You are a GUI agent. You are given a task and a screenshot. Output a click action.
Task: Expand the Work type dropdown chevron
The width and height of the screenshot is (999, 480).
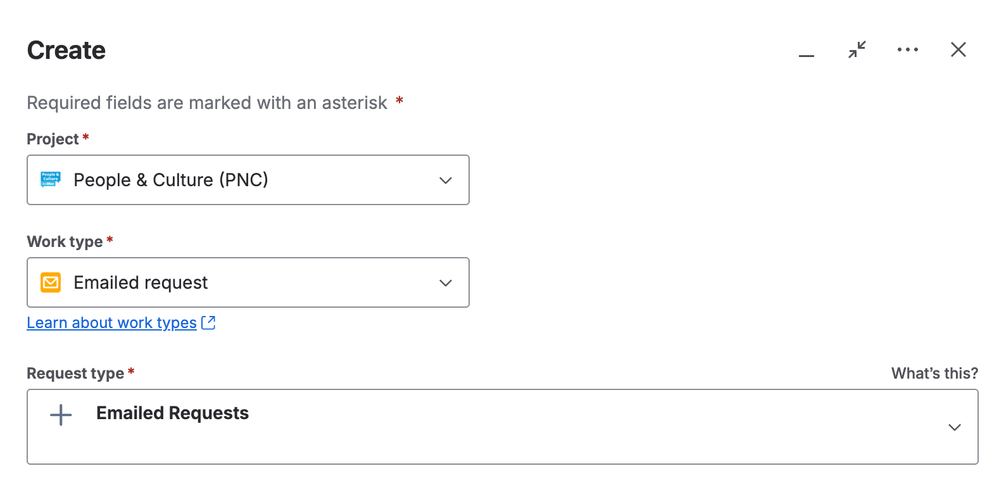tap(446, 283)
